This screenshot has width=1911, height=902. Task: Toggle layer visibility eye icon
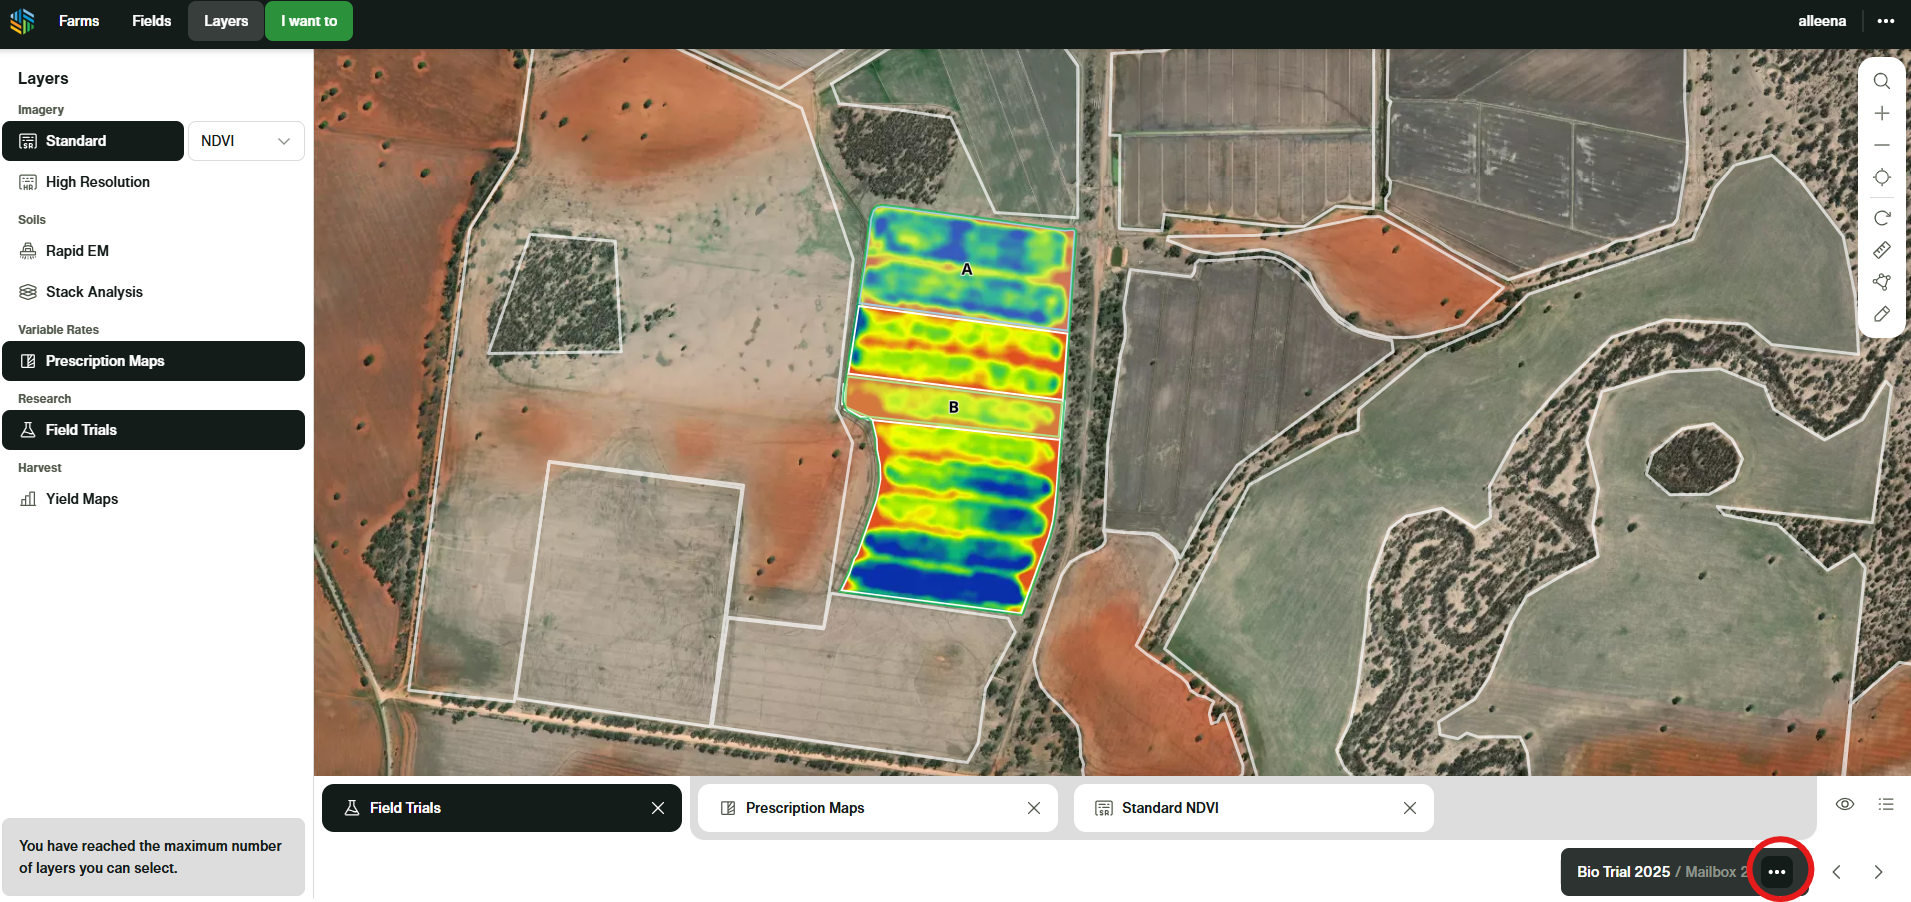coord(1845,804)
